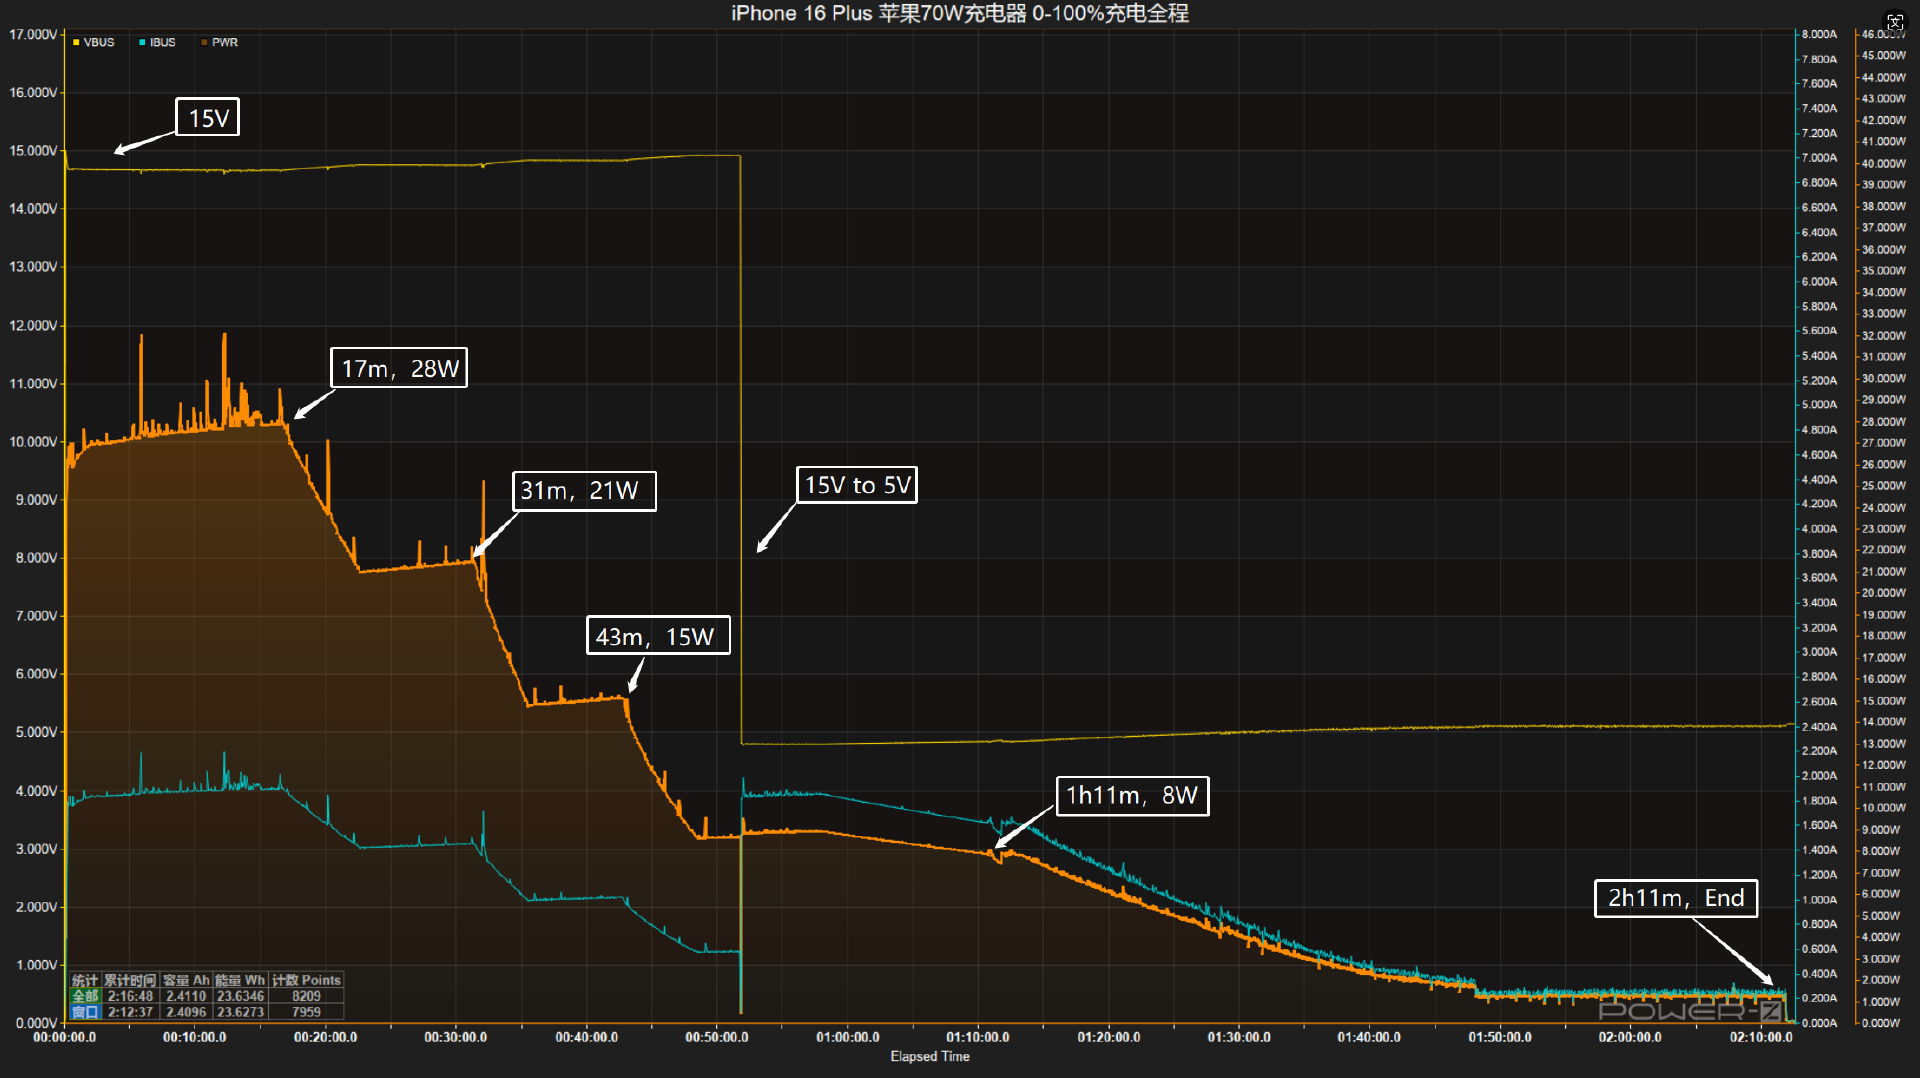Click the 10.000V voltage axis label

click(33, 442)
